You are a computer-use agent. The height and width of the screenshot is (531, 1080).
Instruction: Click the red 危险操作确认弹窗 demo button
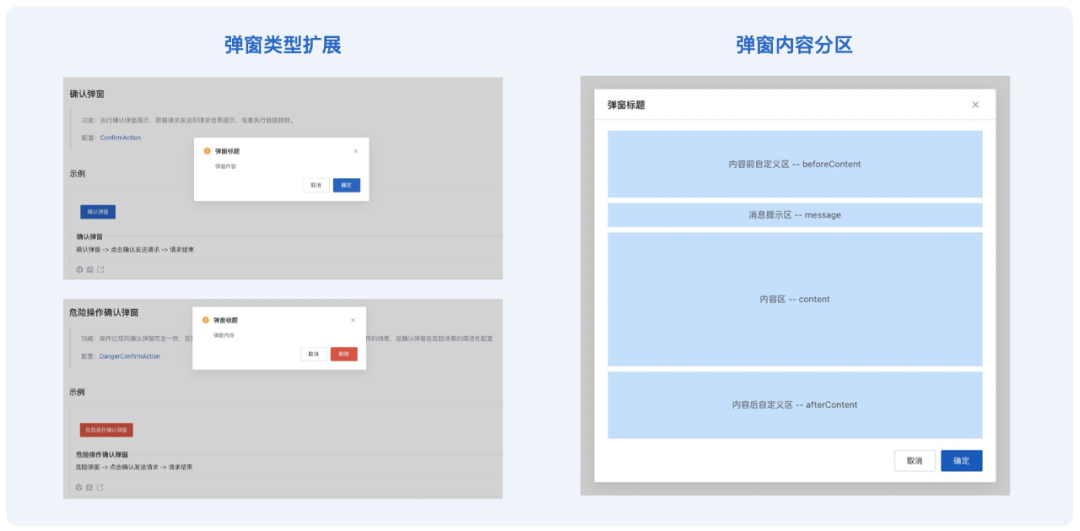pyautogui.click(x=106, y=430)
